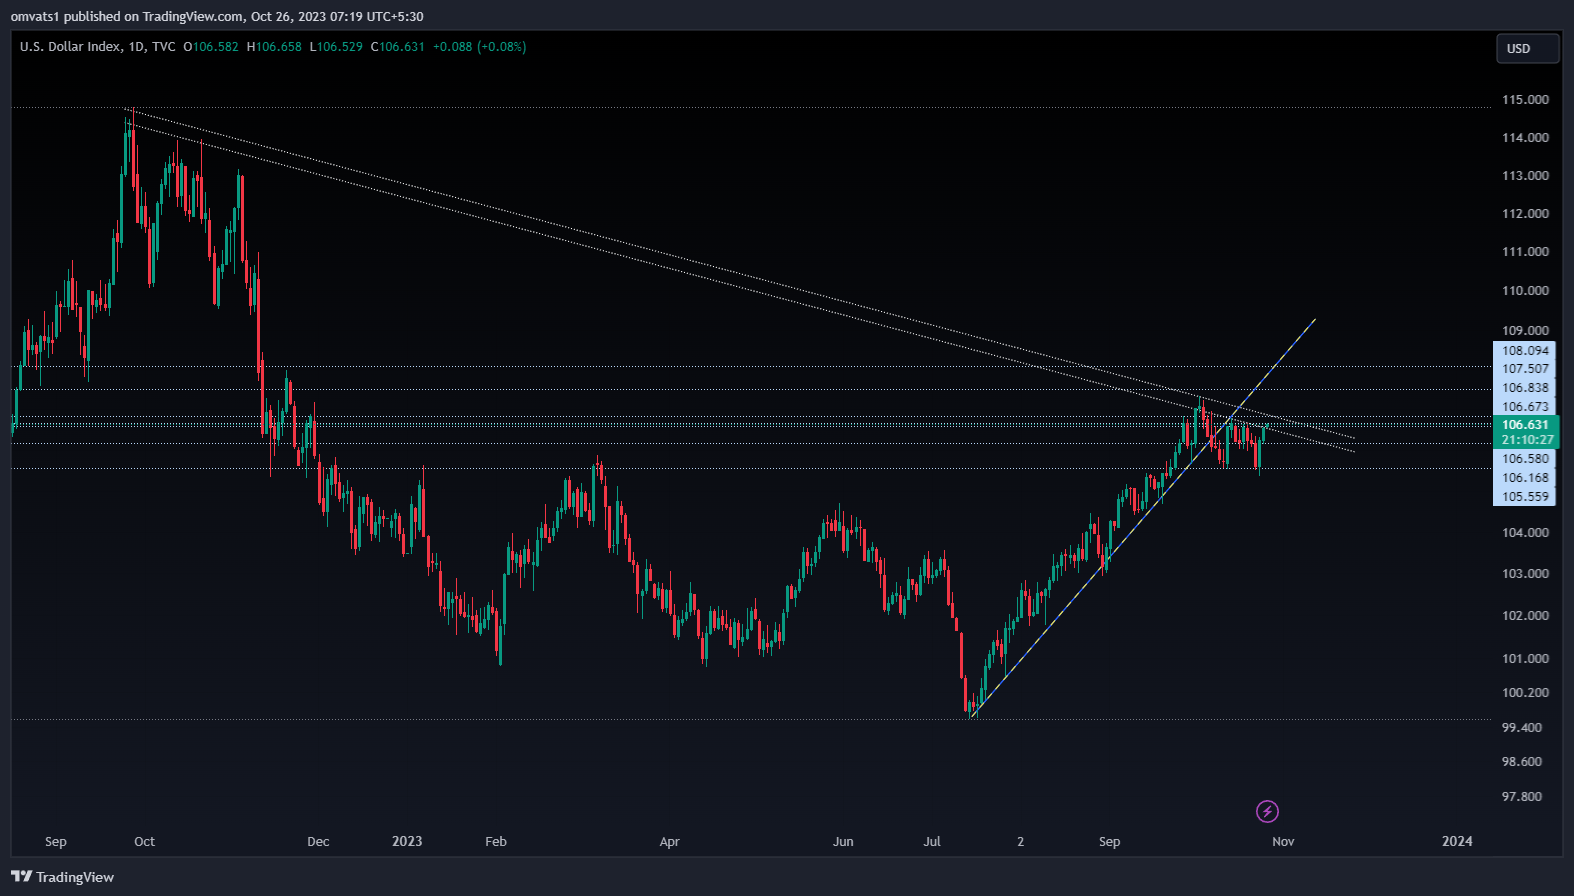Click the 110.000 price axis label
The height and width of the screenshot is (896, 1574).
point(1525,290)
